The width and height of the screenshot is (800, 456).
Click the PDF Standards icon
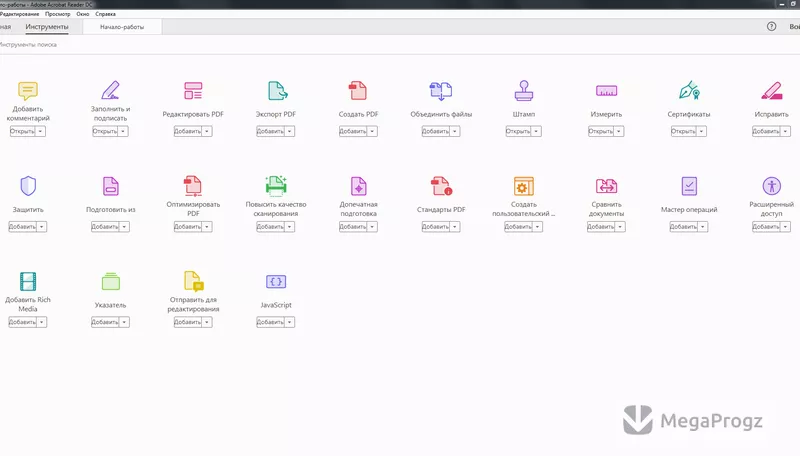point(441,186)
